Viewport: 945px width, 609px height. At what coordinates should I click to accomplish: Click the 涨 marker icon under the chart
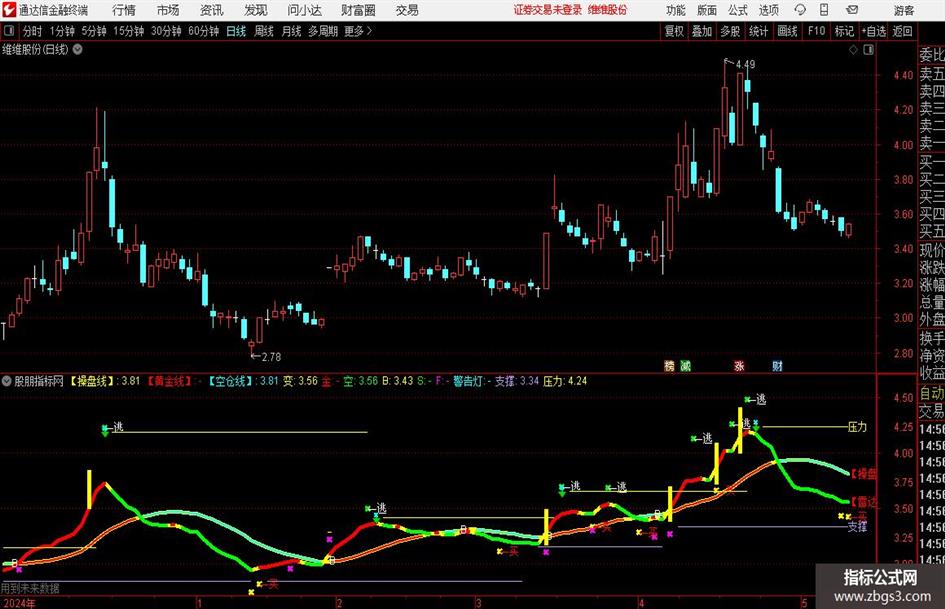(x=739, y=365)
